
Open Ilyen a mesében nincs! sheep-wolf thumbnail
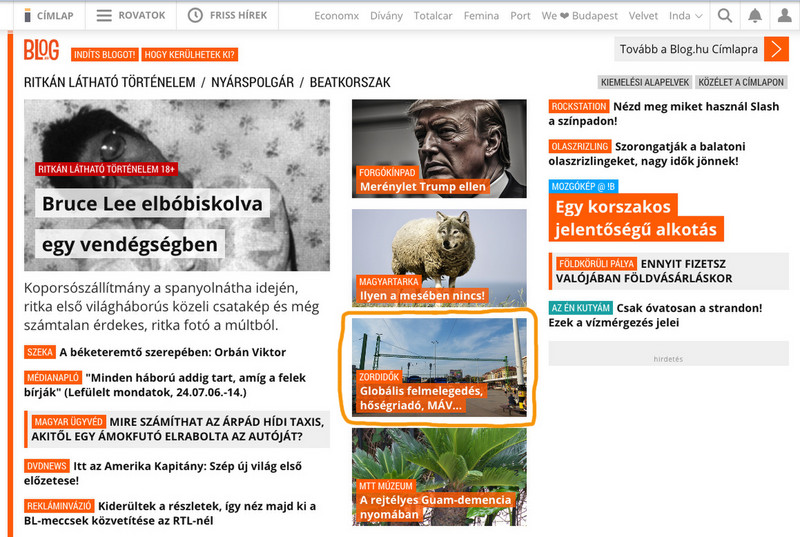(x=439, y=258)
